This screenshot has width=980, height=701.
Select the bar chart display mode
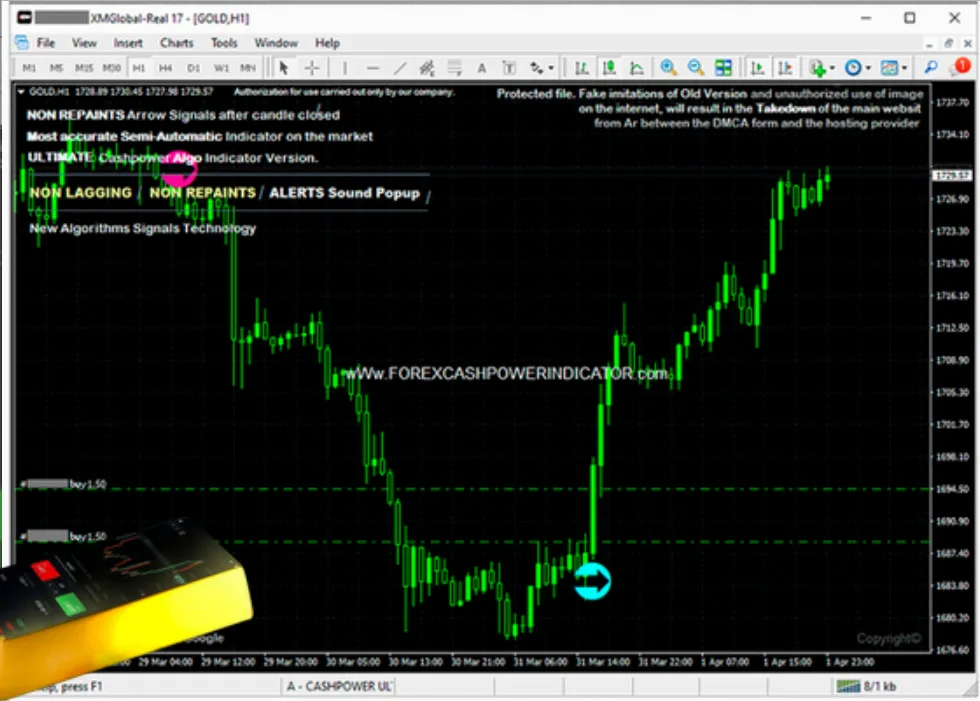click(x=581, y=67)
